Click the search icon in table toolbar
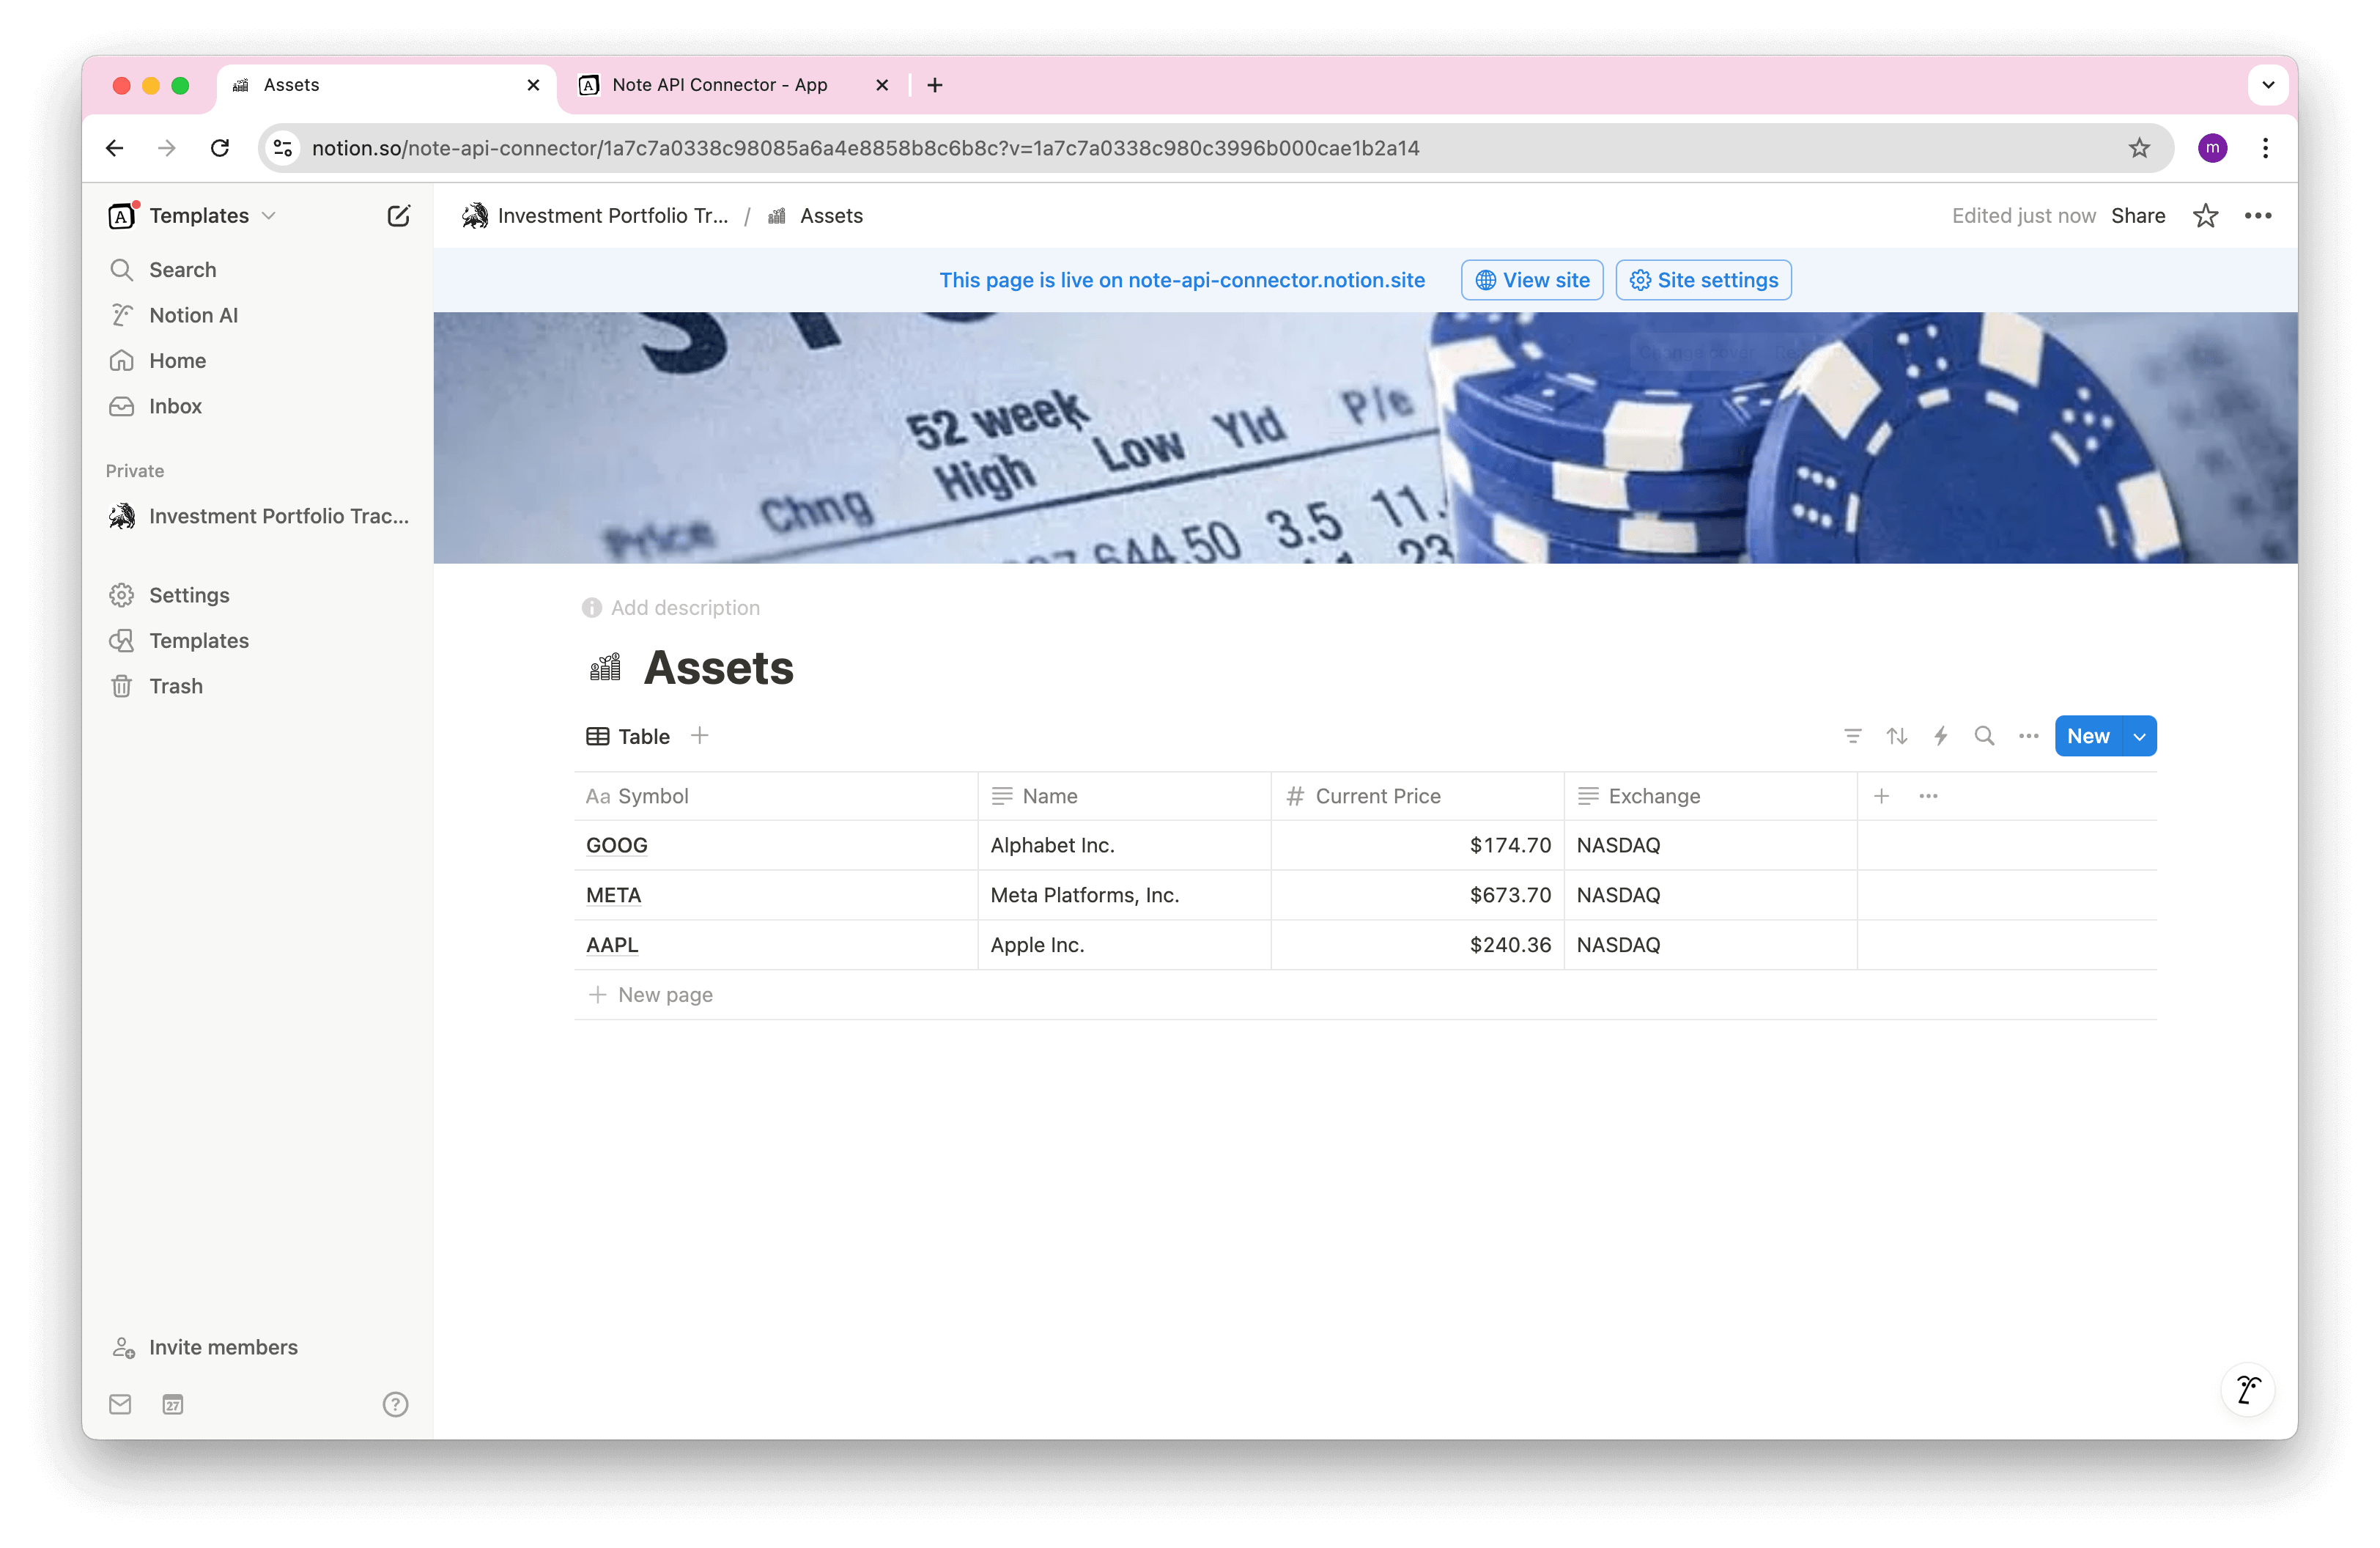The image size is (2380, 1548). coord(1984,736)
